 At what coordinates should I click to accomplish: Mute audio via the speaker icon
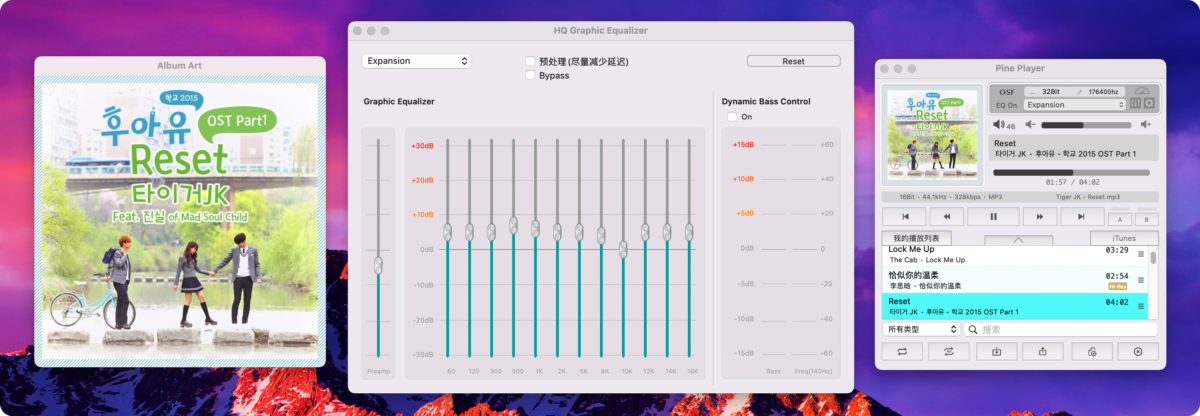coord(999,125)
